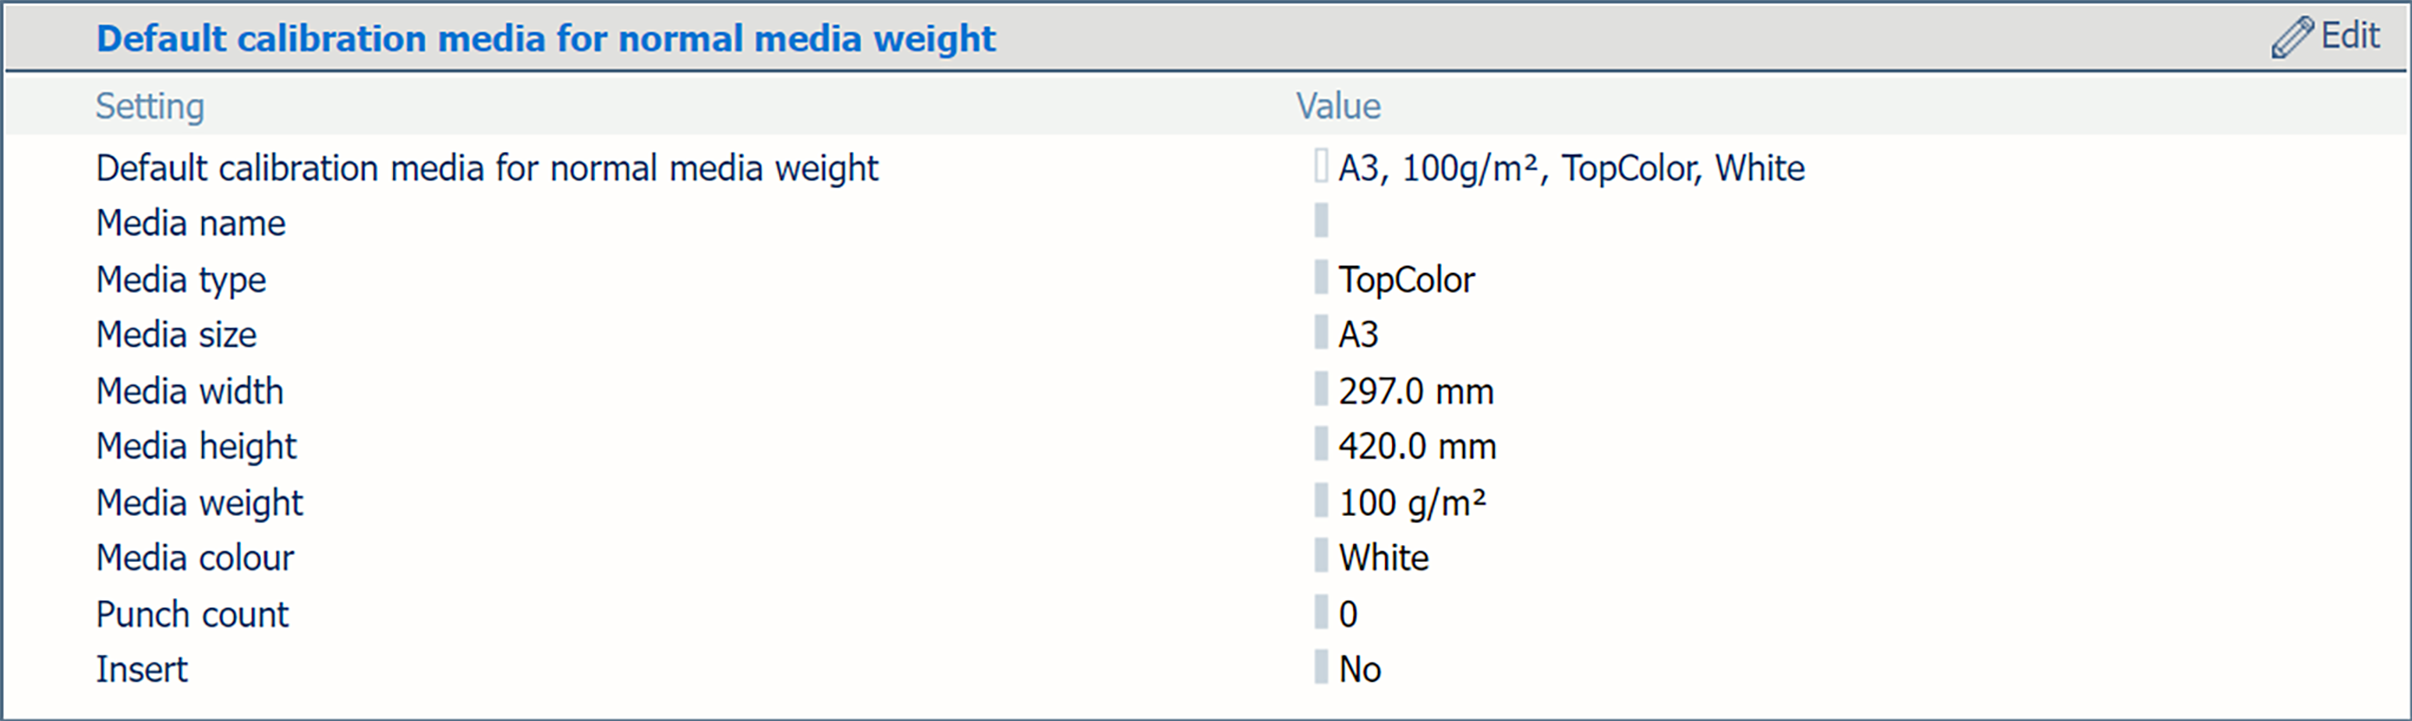Select the Media size label
Screen dimensions: 2412x721
176,335
